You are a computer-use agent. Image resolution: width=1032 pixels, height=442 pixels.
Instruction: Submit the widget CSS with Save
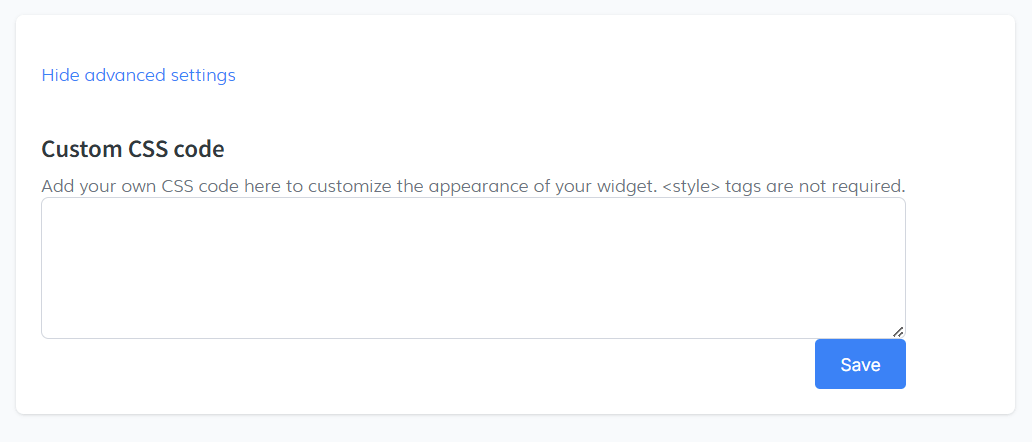pyautogui.click(x=860, y=364)
